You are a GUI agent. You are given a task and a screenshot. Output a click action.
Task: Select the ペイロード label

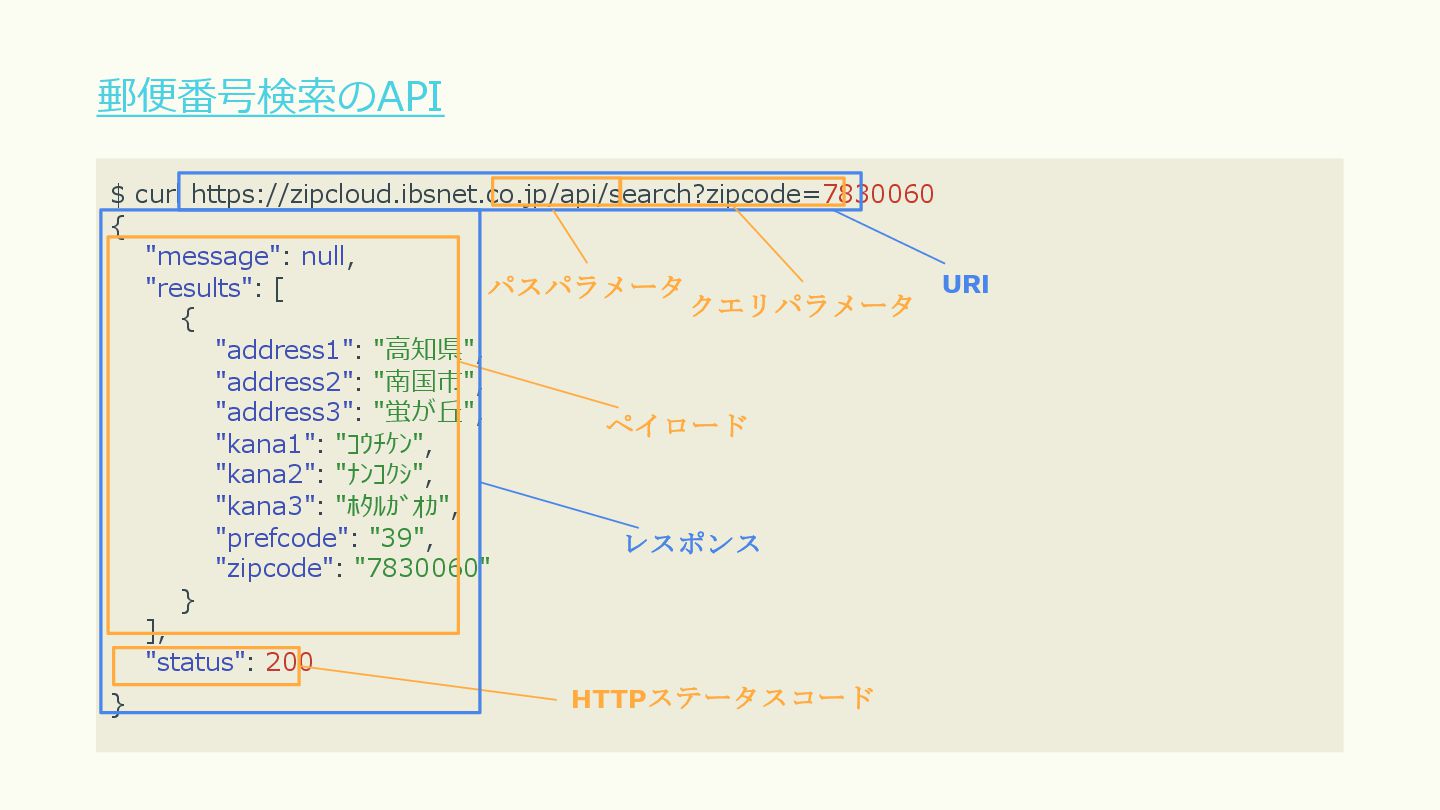[677, 424]
